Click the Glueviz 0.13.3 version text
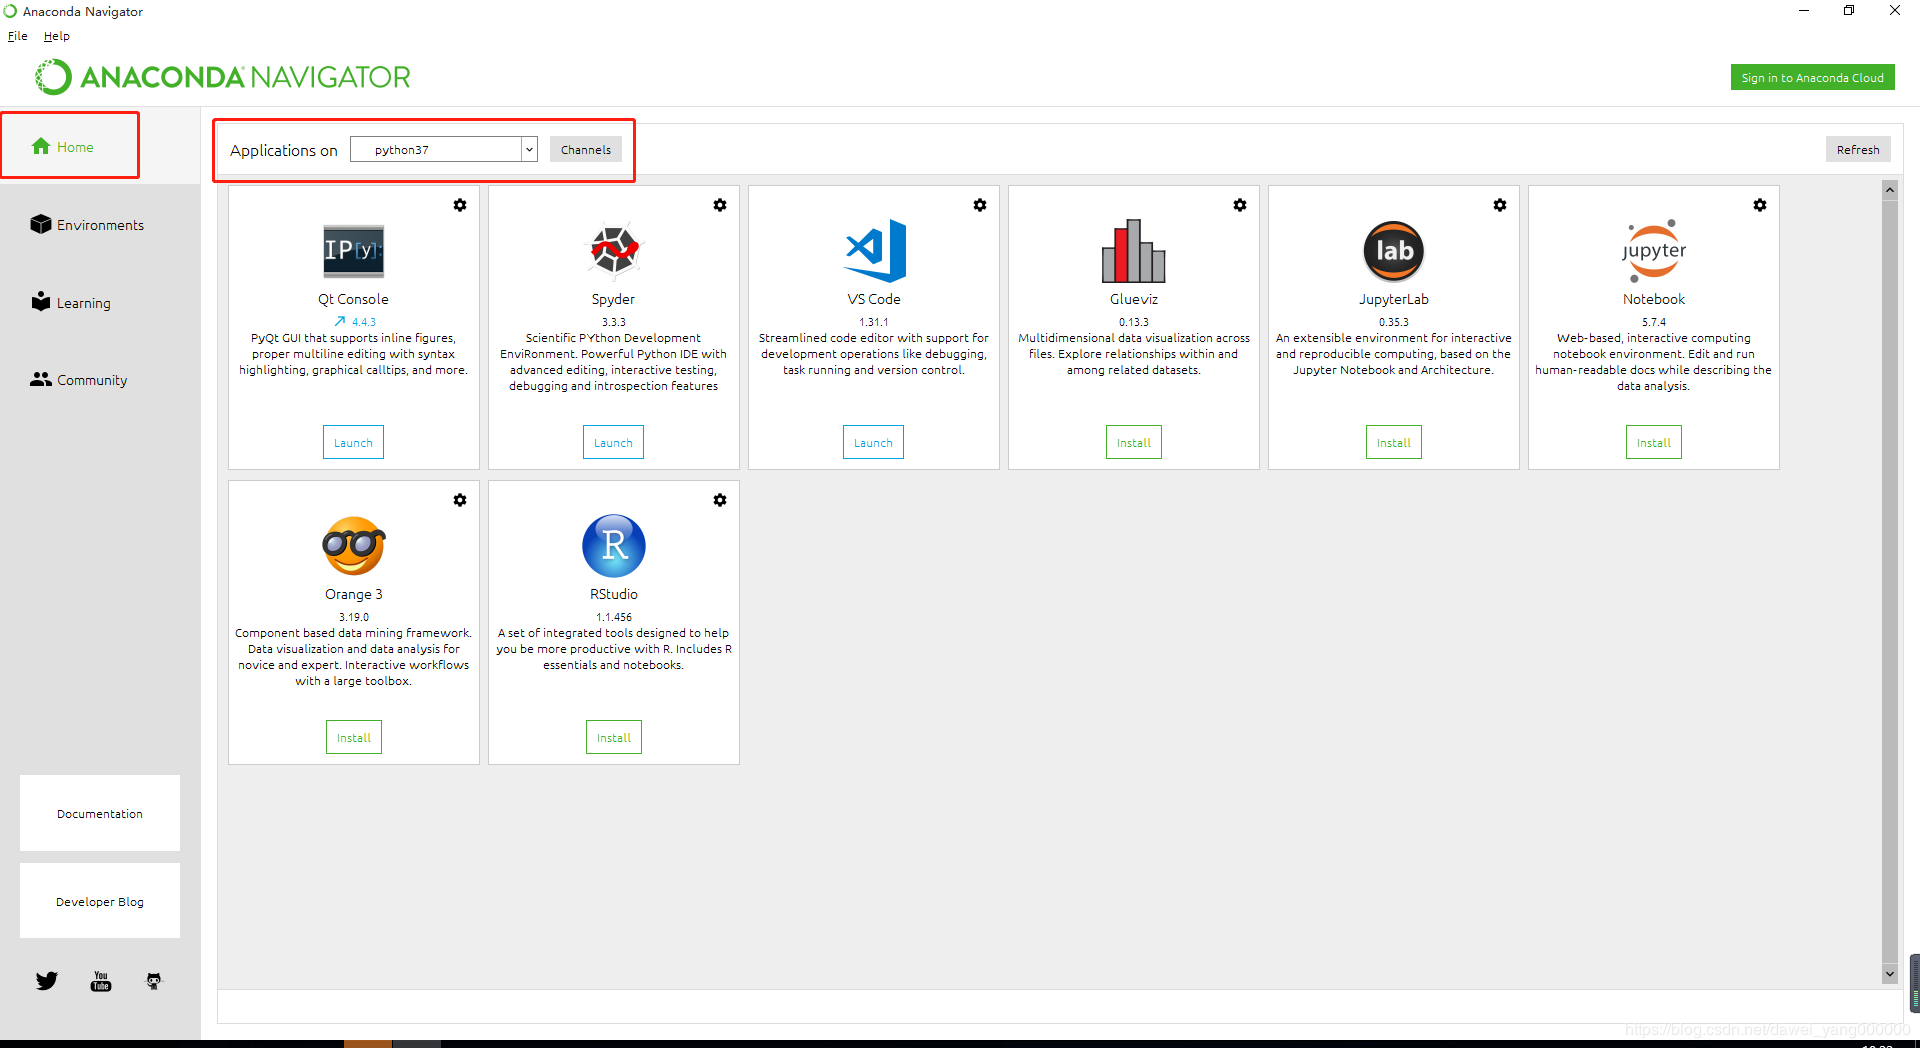Screen dimensions: 1920x1048 (x=1134, y=322)
